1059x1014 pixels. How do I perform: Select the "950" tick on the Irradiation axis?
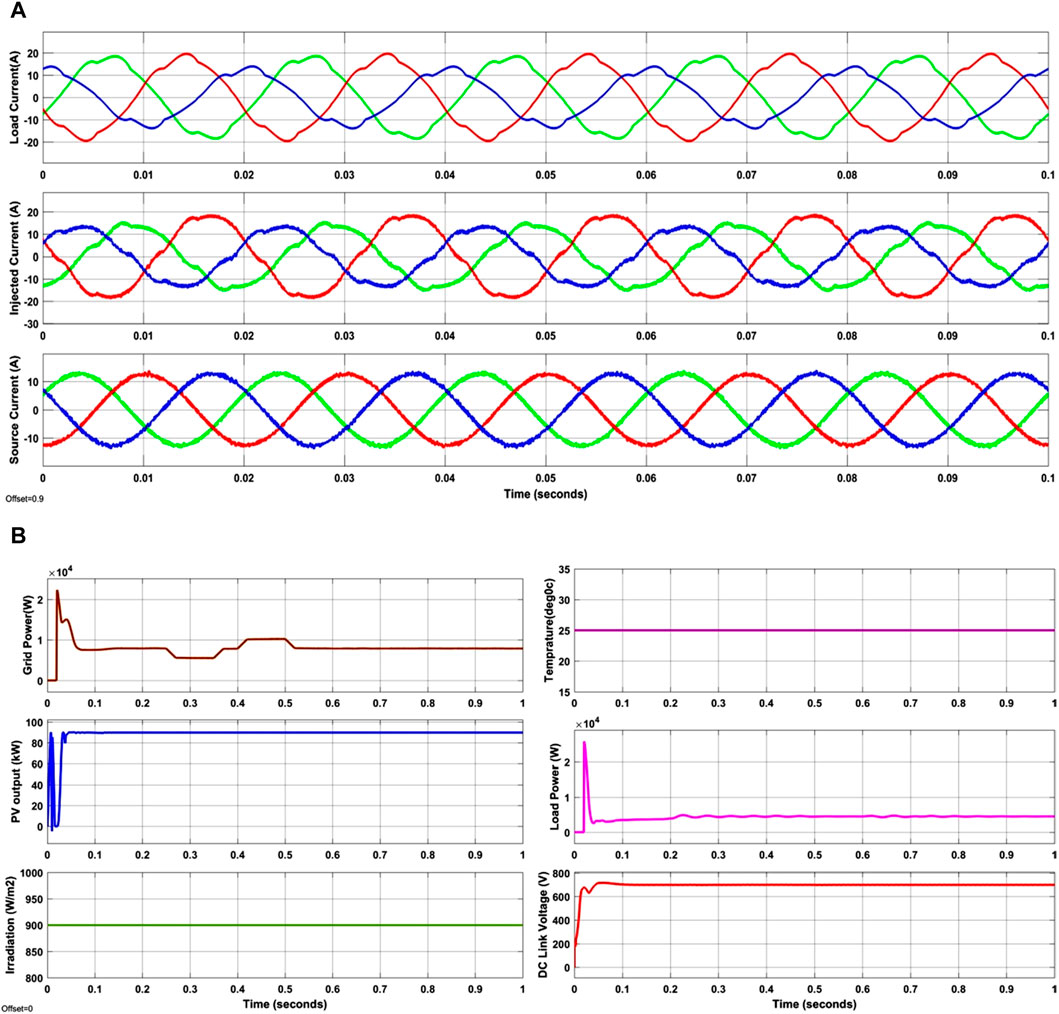pyautogui.click(x=34, y=899)
